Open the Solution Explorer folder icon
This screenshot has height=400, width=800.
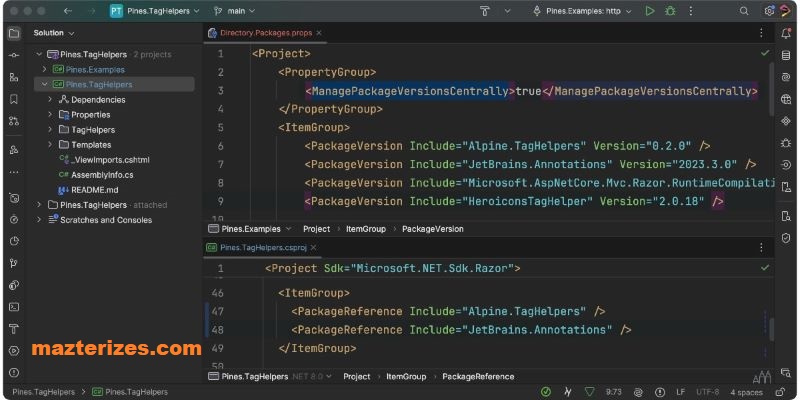(14, 34)
